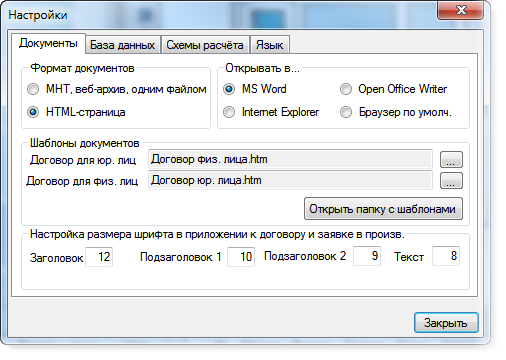
Task: Click the Договор для юр. лиц label
Action: click(x=83, y=160)
